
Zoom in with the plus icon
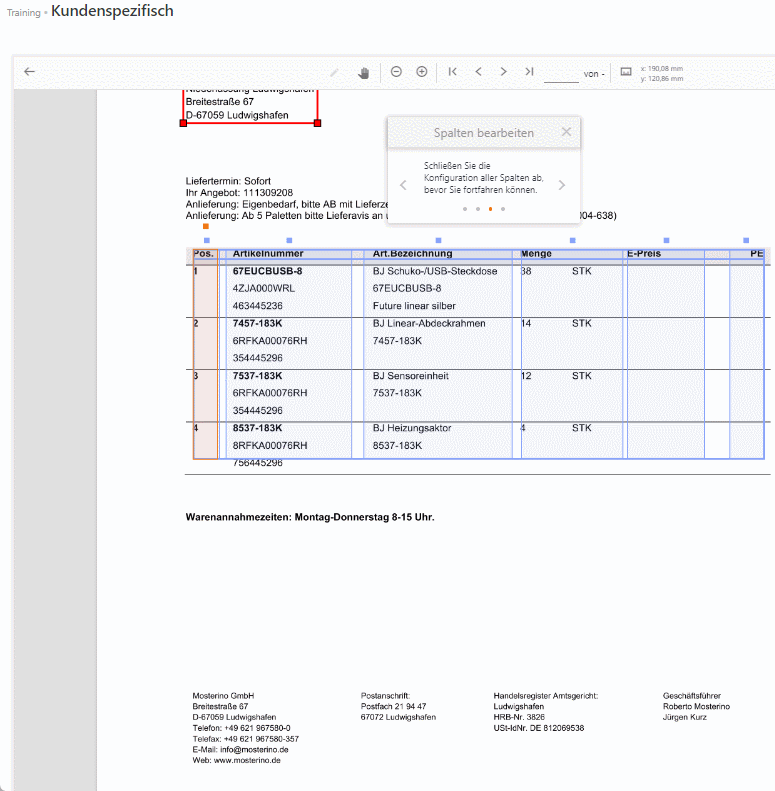pyautogui.click(x=422, y=72)
